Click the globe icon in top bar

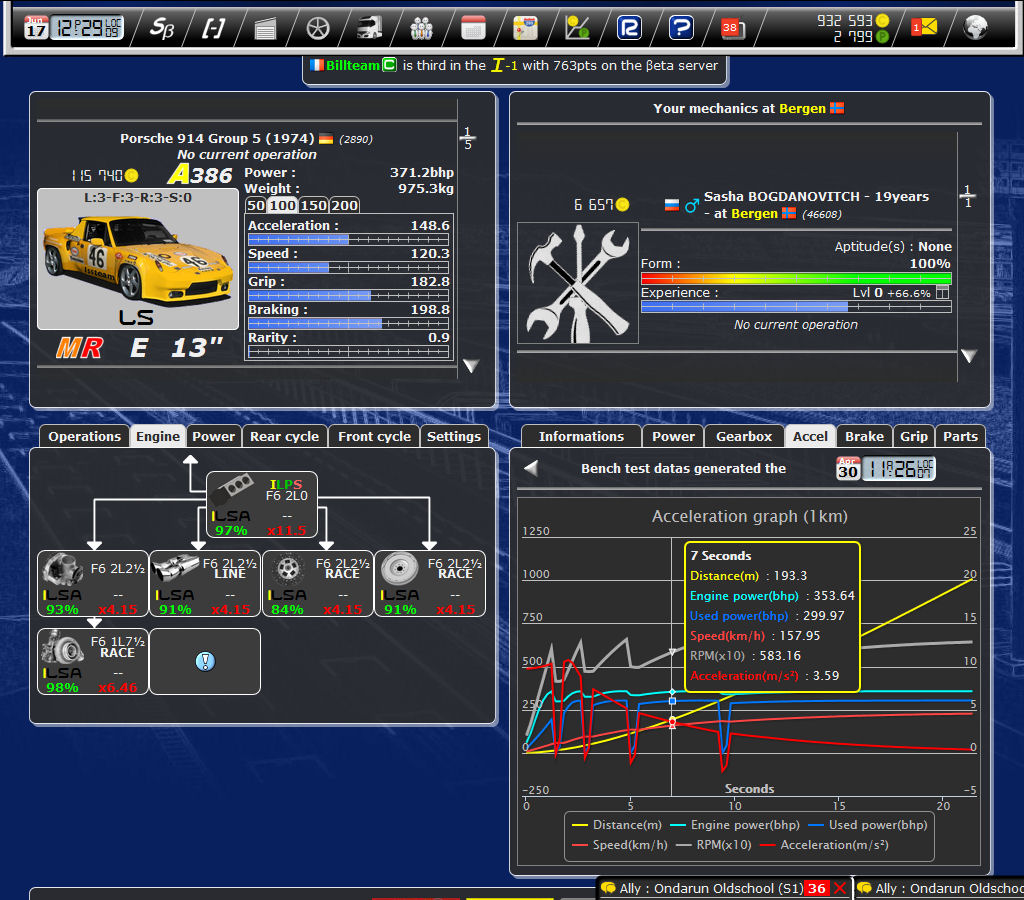point(976,27)
